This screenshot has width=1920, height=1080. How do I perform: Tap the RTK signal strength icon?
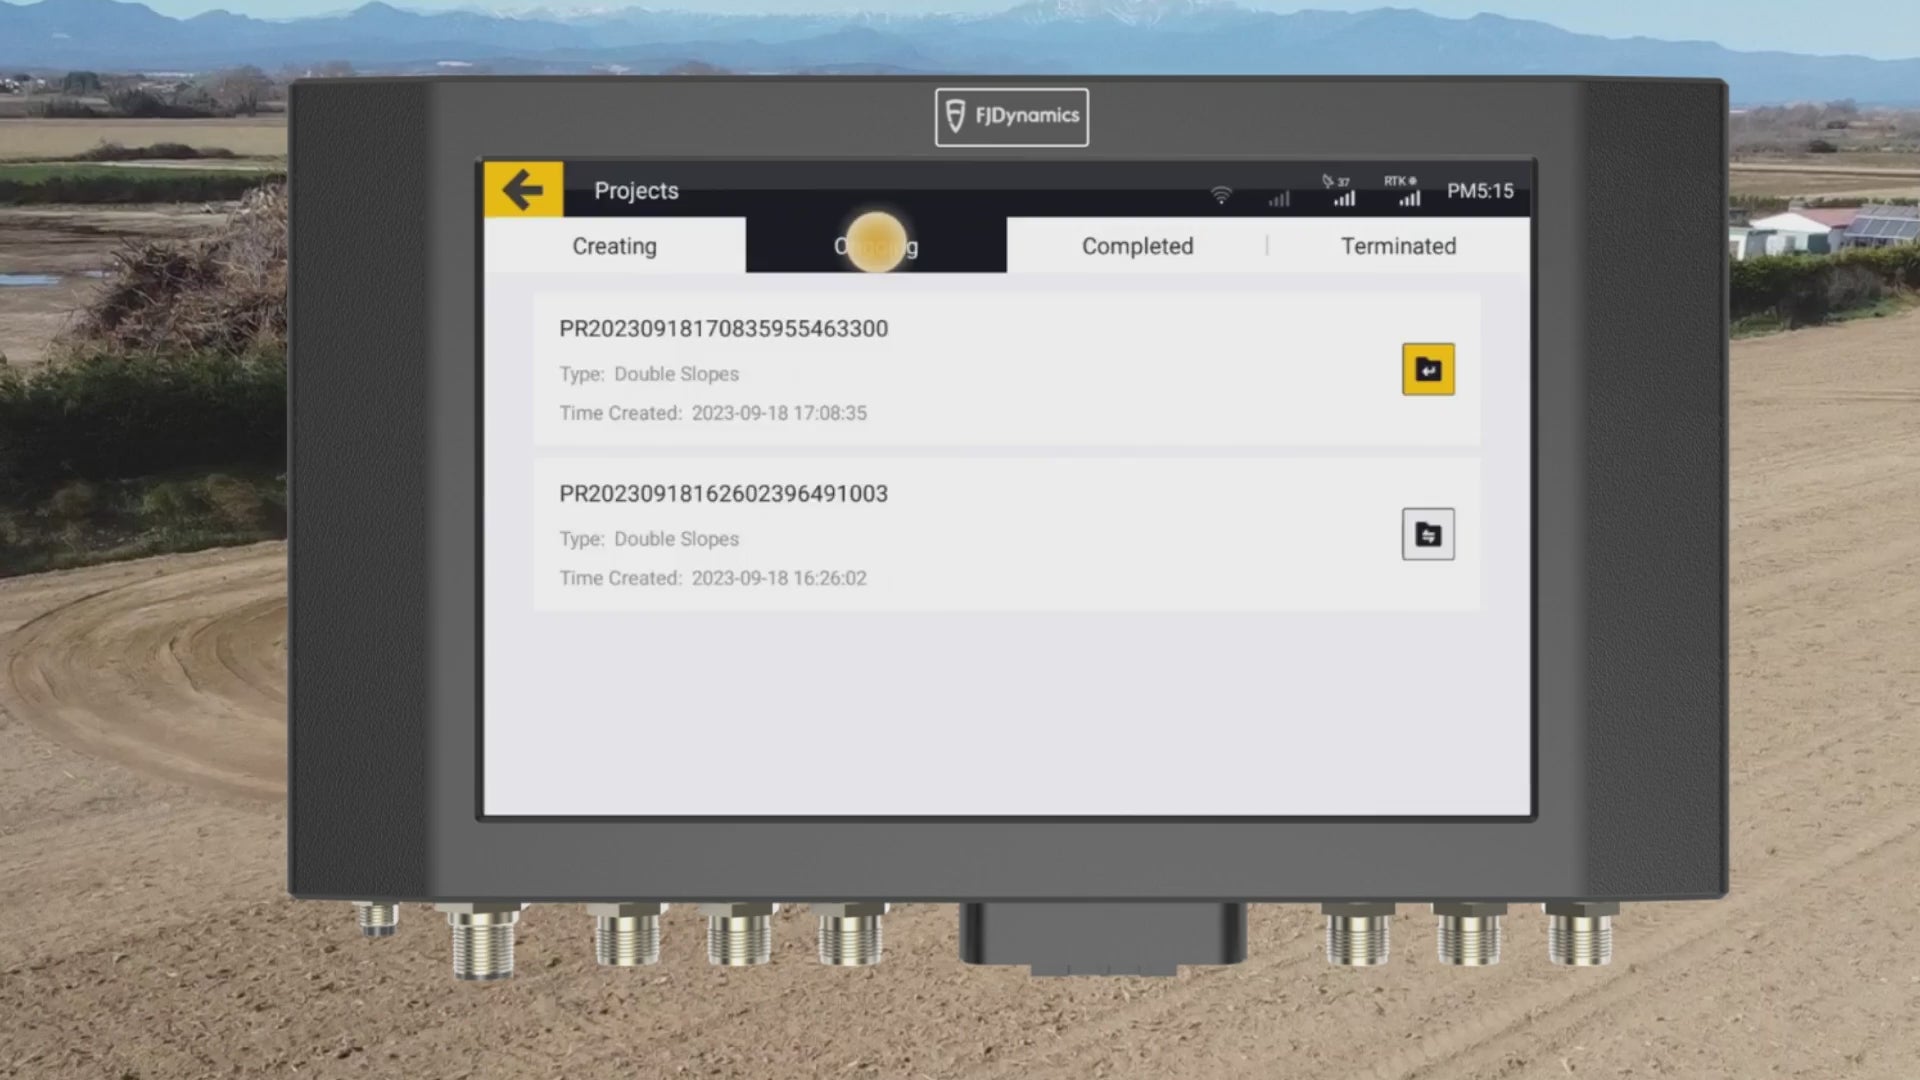[1407, 191]
